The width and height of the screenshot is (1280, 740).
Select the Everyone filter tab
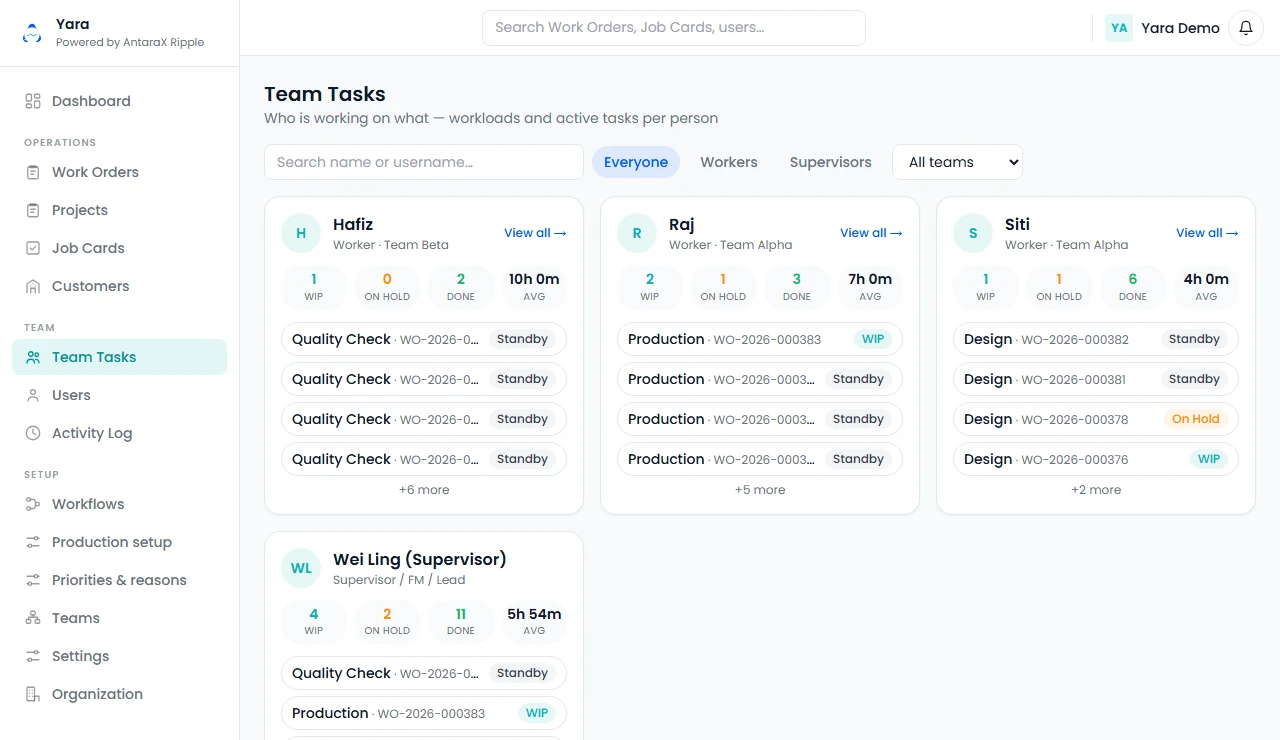tap(636, 162)
